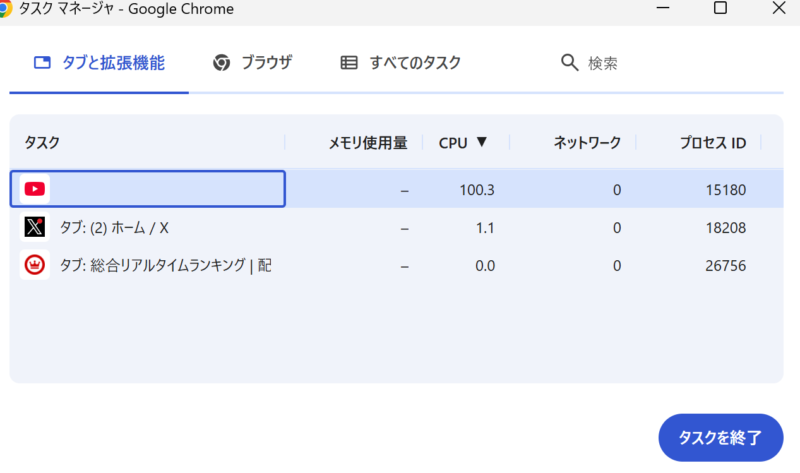Maximize the Task Manager window
The image size is (800, 473).
pos(720,8)
